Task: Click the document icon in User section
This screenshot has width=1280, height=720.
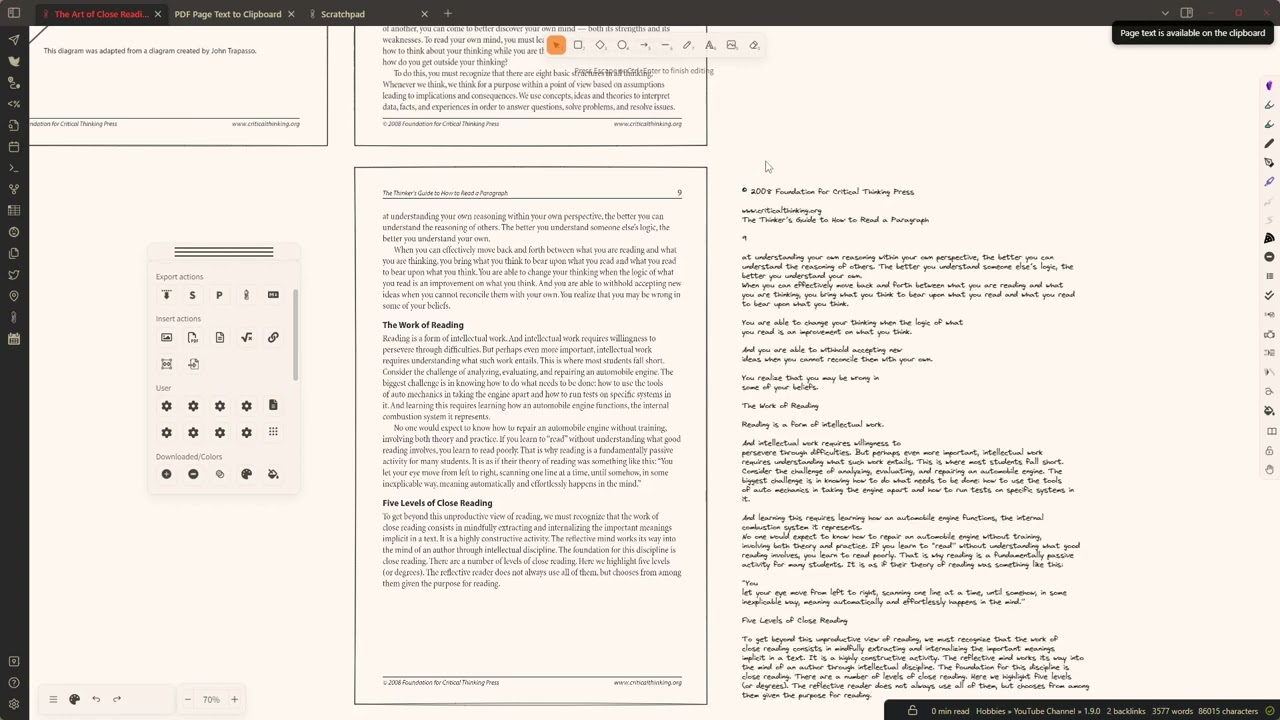Action: pos(273,405)
